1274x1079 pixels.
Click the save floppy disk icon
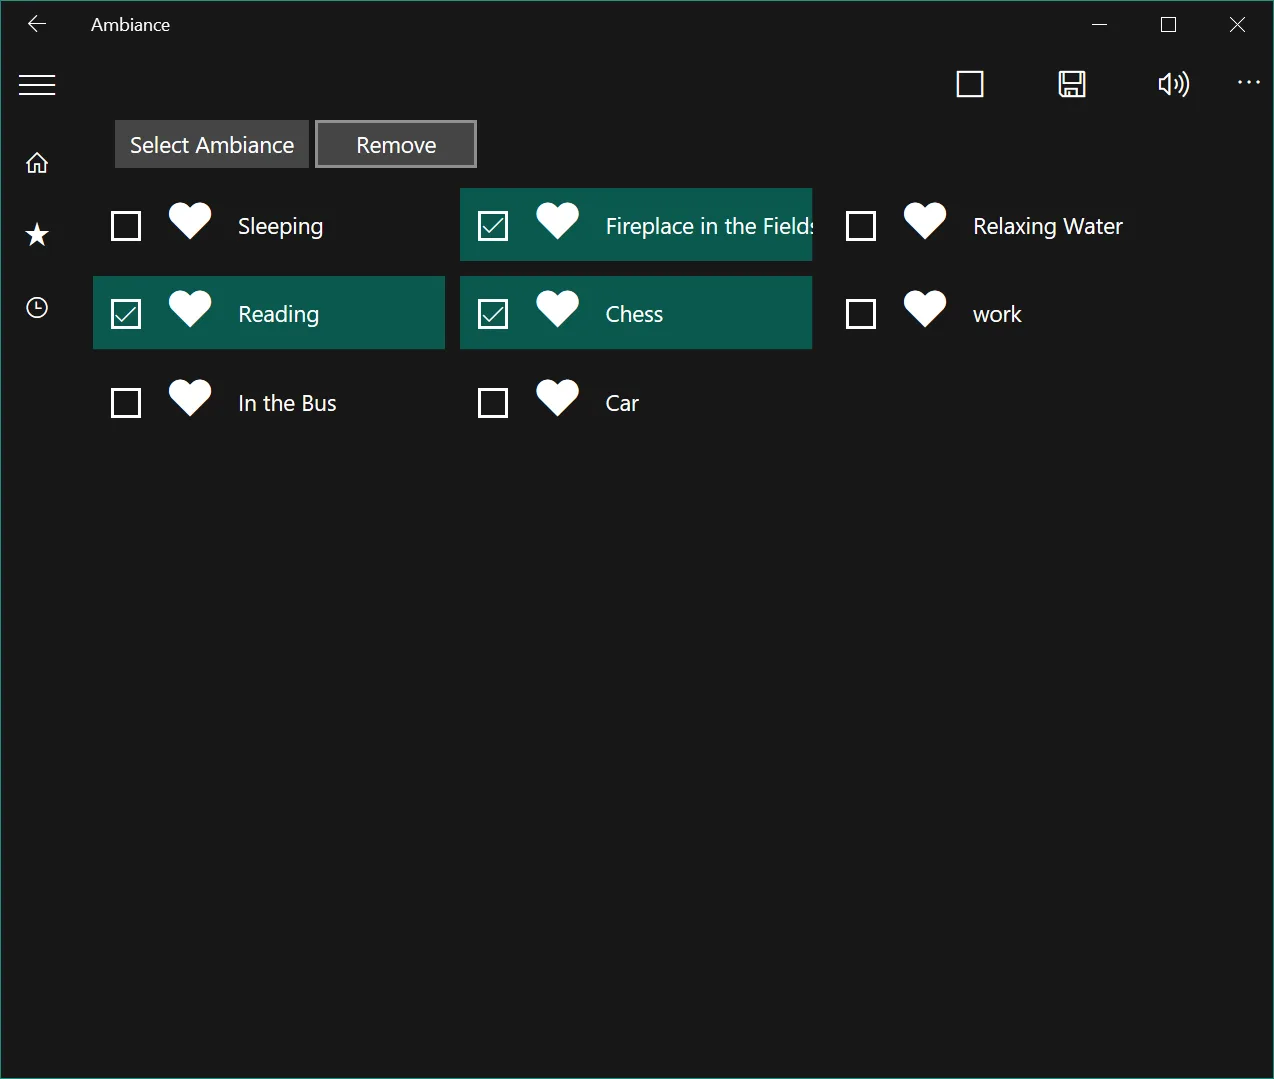click(x=1072, y=84)
